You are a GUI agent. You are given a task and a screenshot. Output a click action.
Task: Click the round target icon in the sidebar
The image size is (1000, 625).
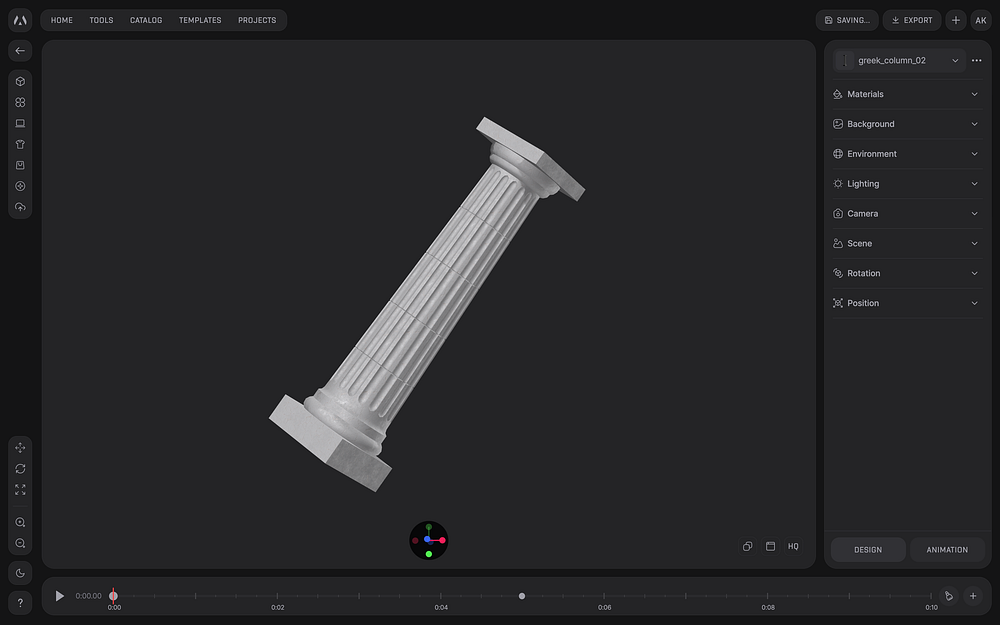click(x=20, y=186)
